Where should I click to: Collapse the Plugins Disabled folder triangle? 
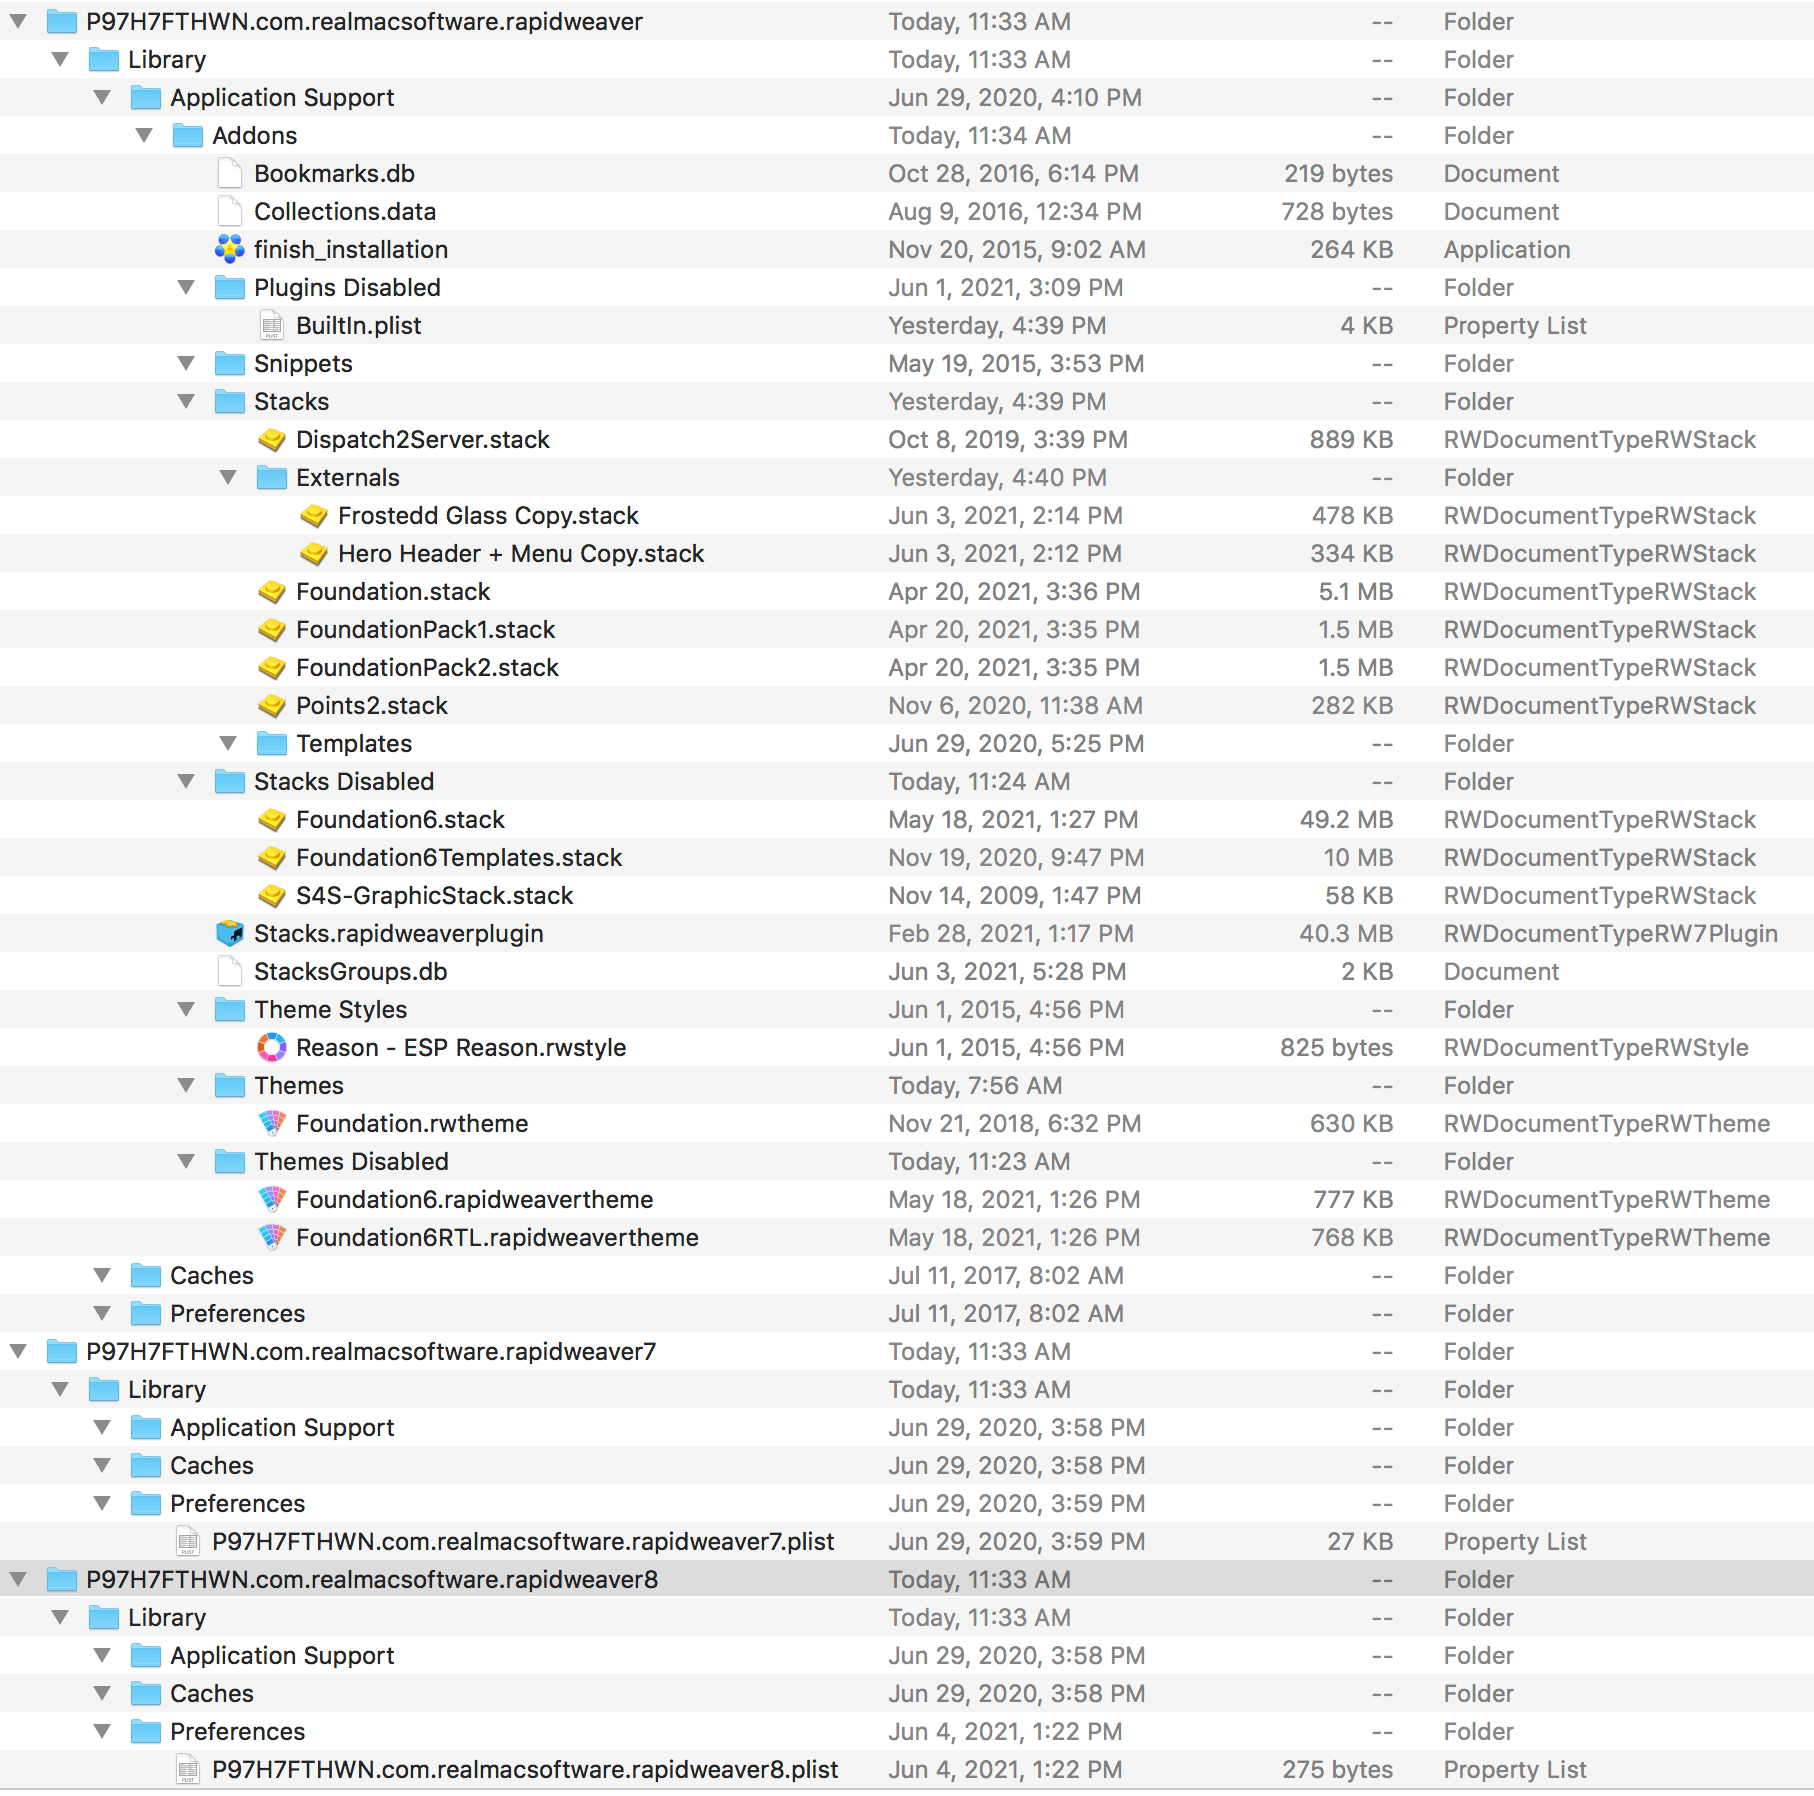[x=186, y=287]
